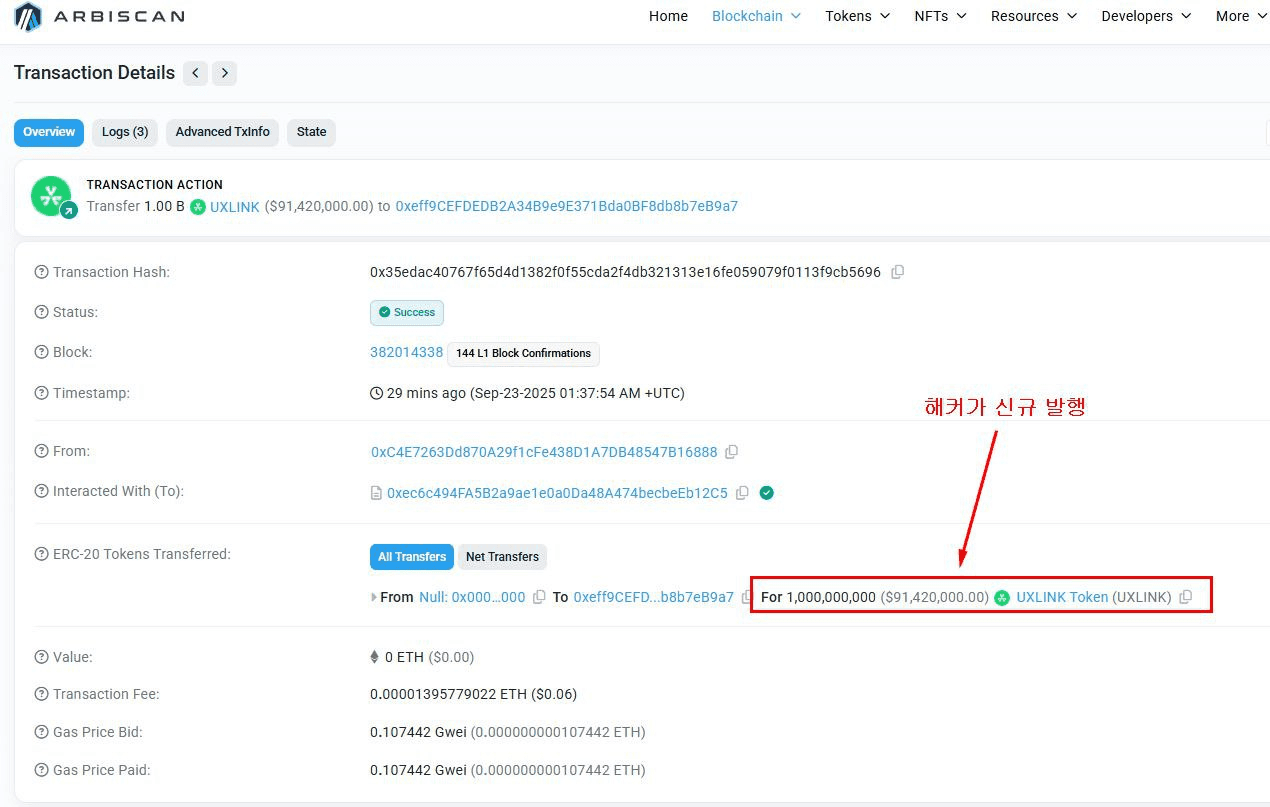Viewport: 1270px width, 807px height.
Task: Click the Interacted With help icon
Action: (x=41, y=491)
